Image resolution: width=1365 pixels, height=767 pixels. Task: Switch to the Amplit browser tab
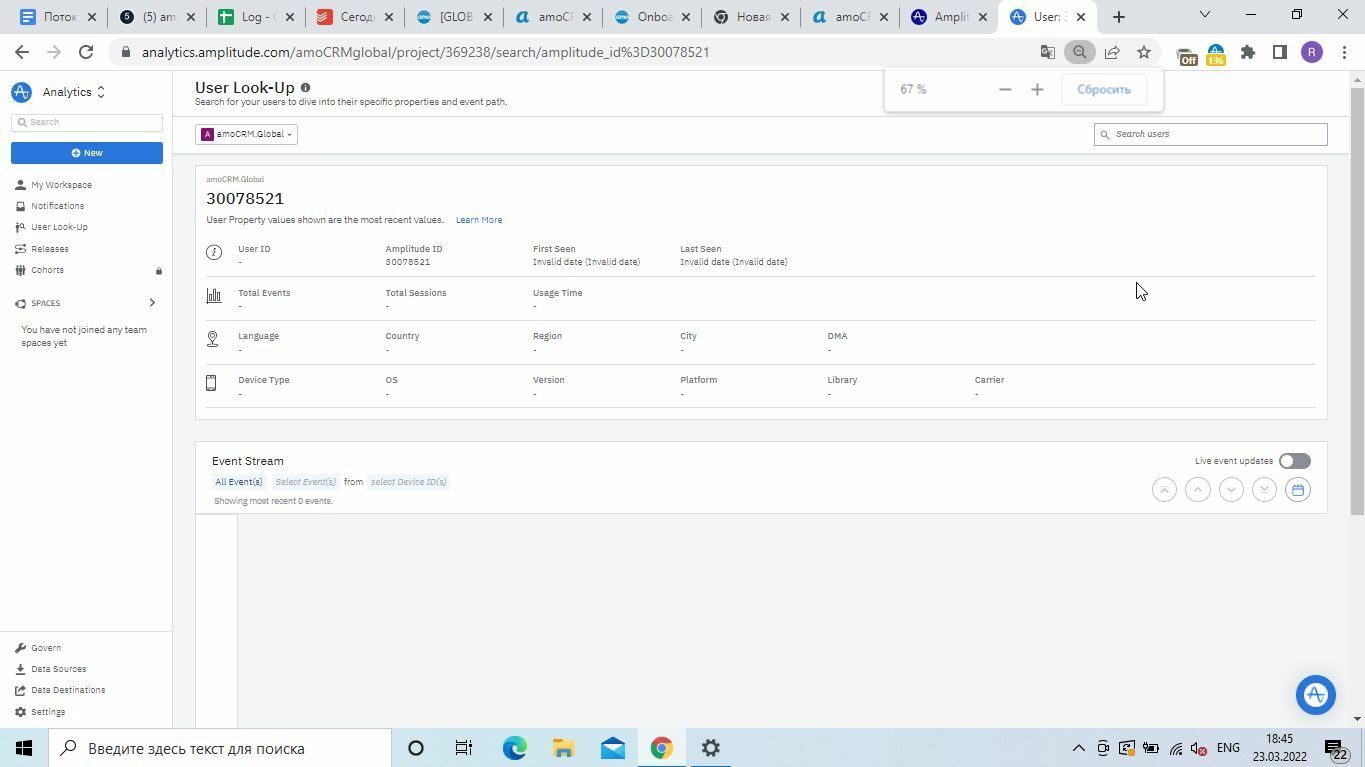(x=947, y=17)
